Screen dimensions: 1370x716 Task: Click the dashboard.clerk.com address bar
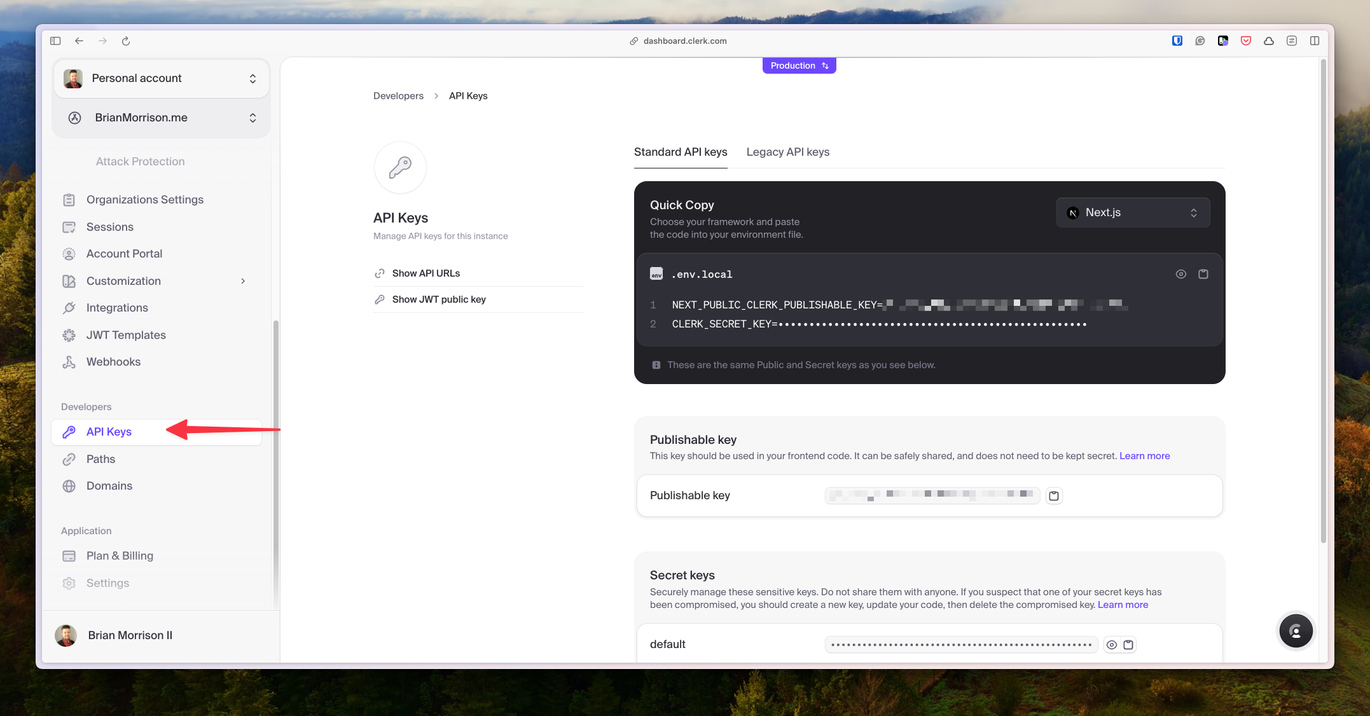tap(678, 41)
